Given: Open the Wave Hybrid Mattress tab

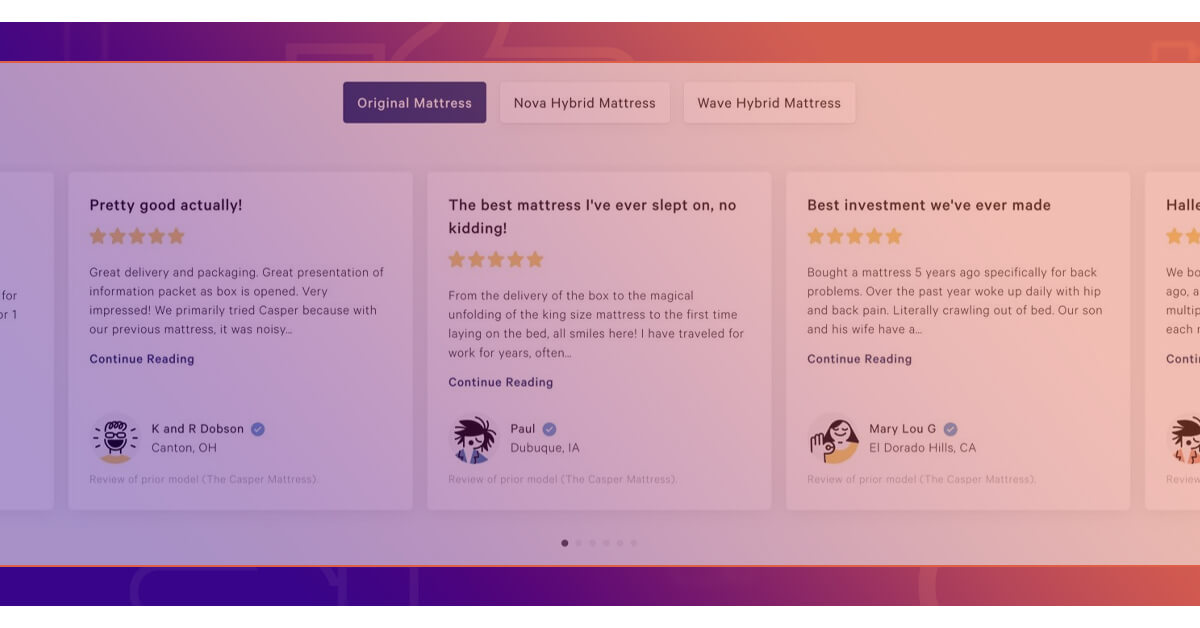Looking at the screenshot, I should point(769,103).
